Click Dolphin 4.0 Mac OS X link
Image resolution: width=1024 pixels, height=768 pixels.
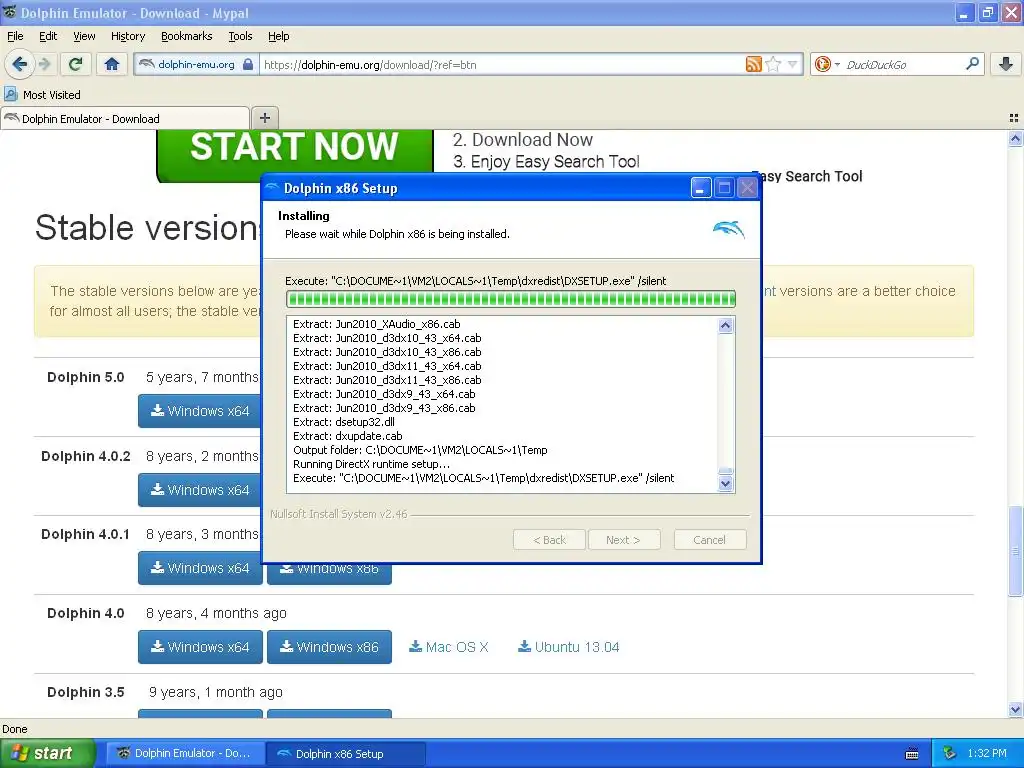click(449, 647)
